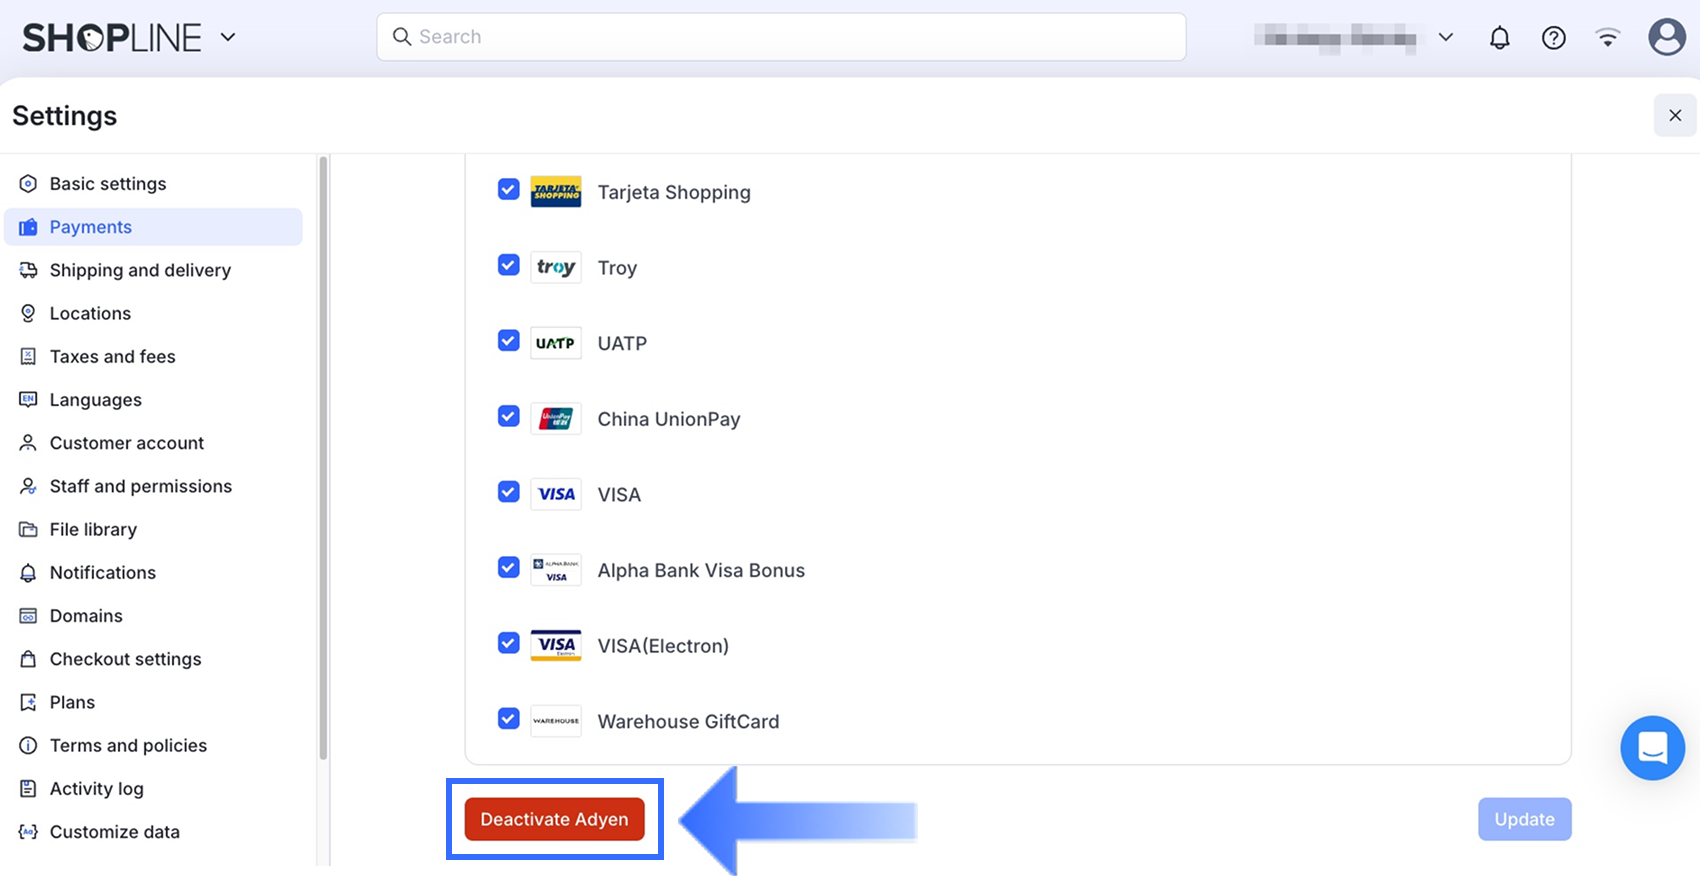Screen dimensions: 1700x876
Task: Click the Search input field
Action: pos(781,37)
